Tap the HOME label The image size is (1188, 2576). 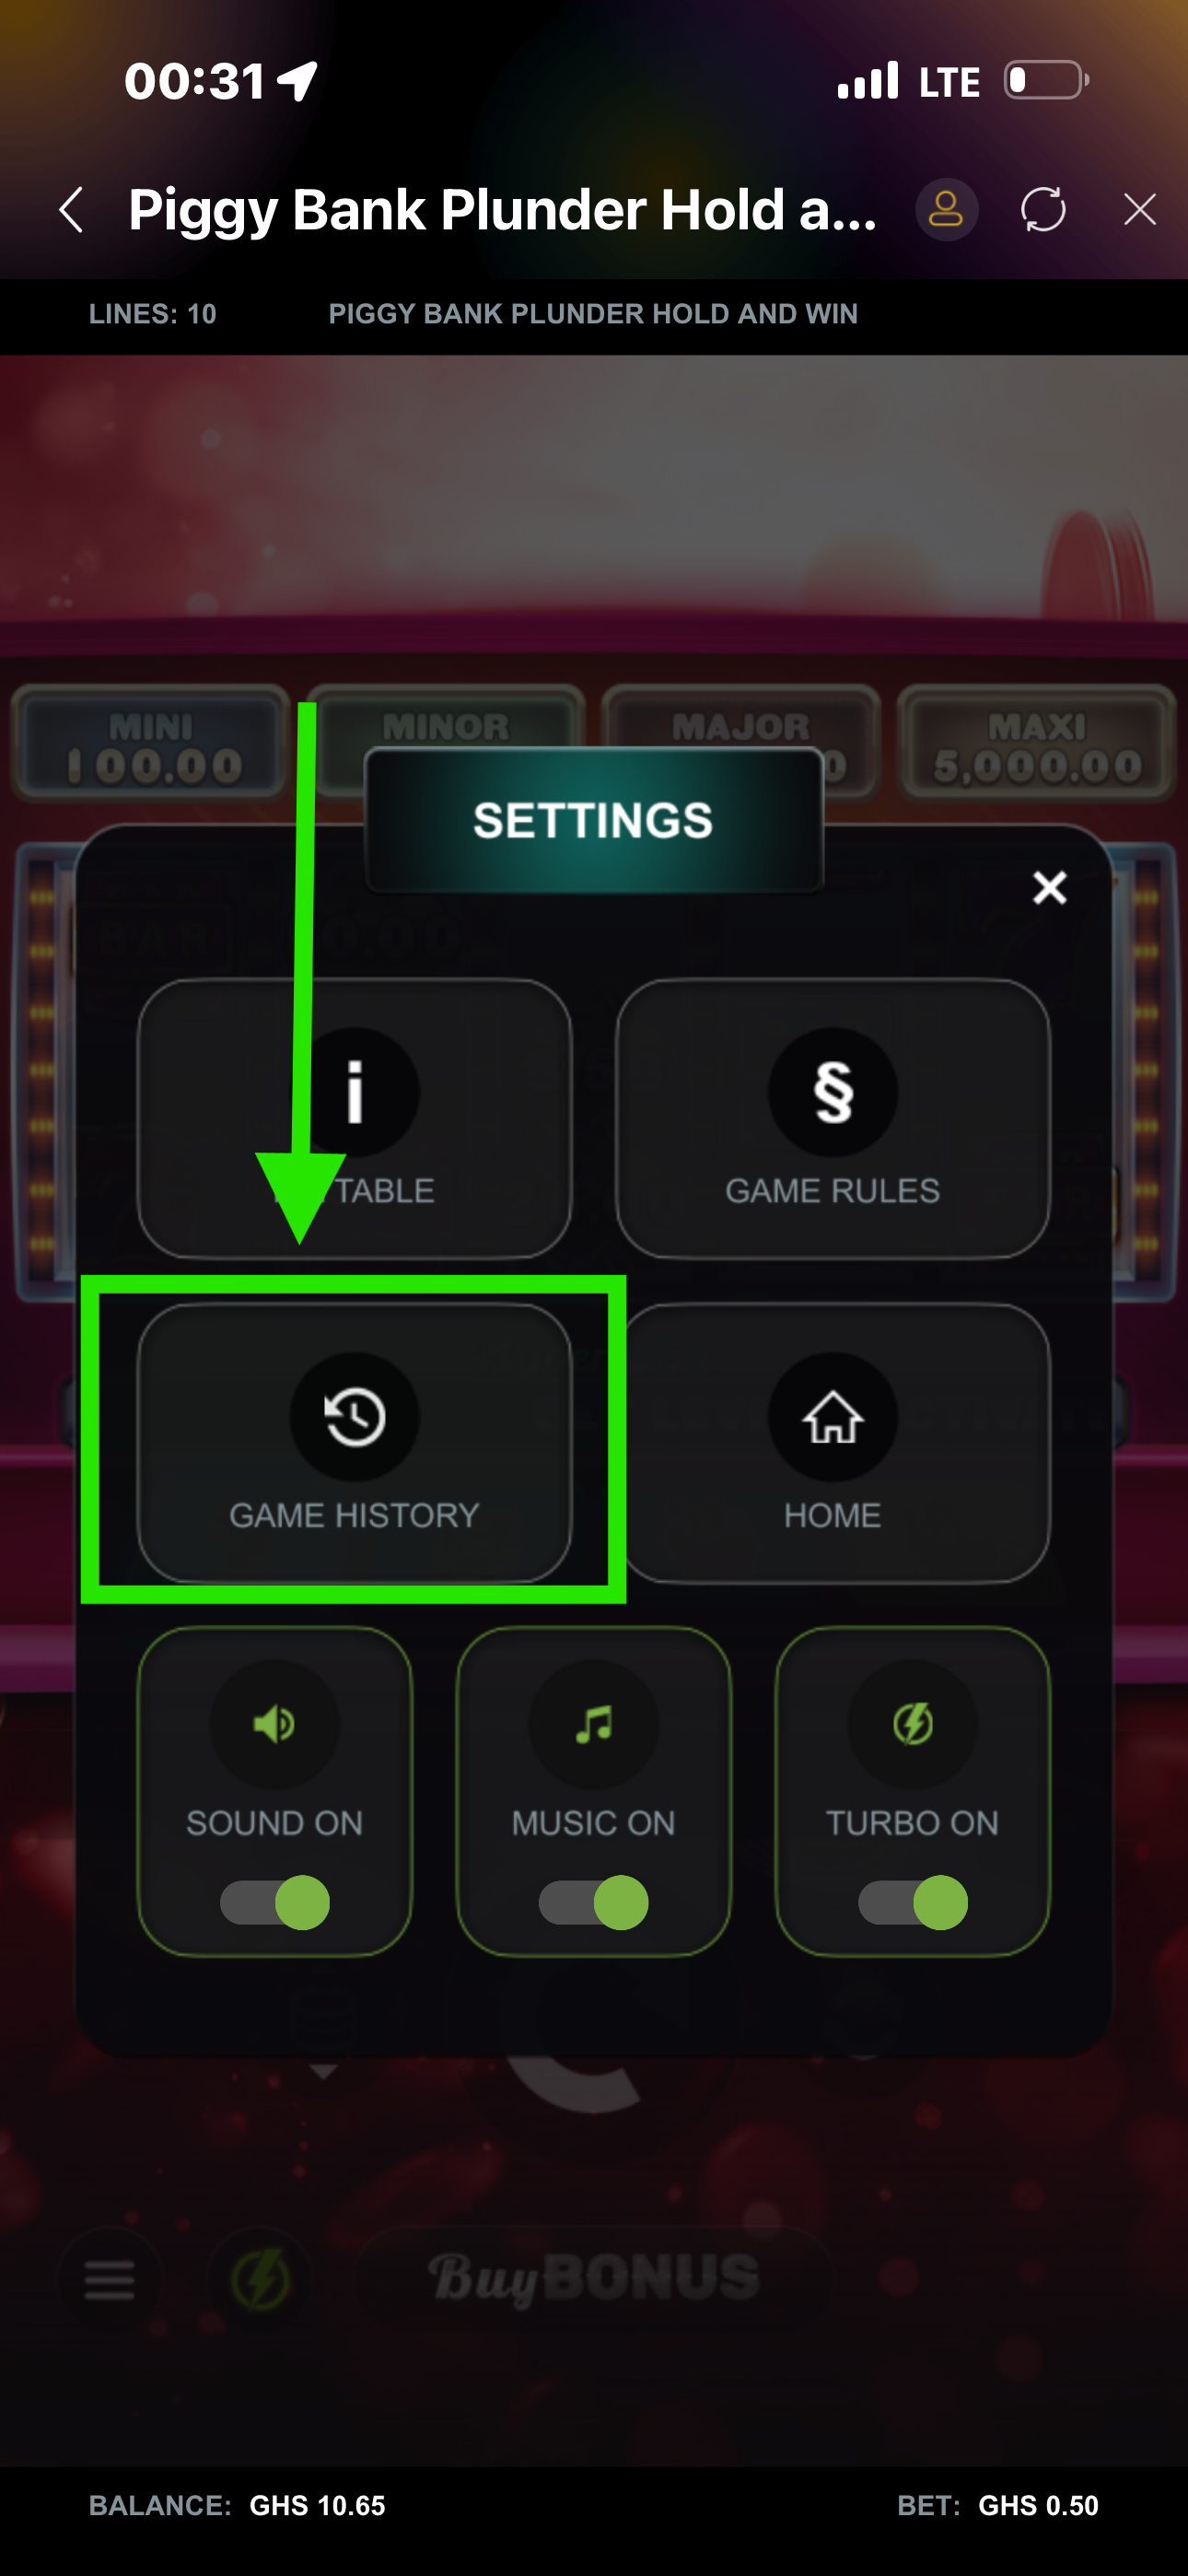point(832,1515)
